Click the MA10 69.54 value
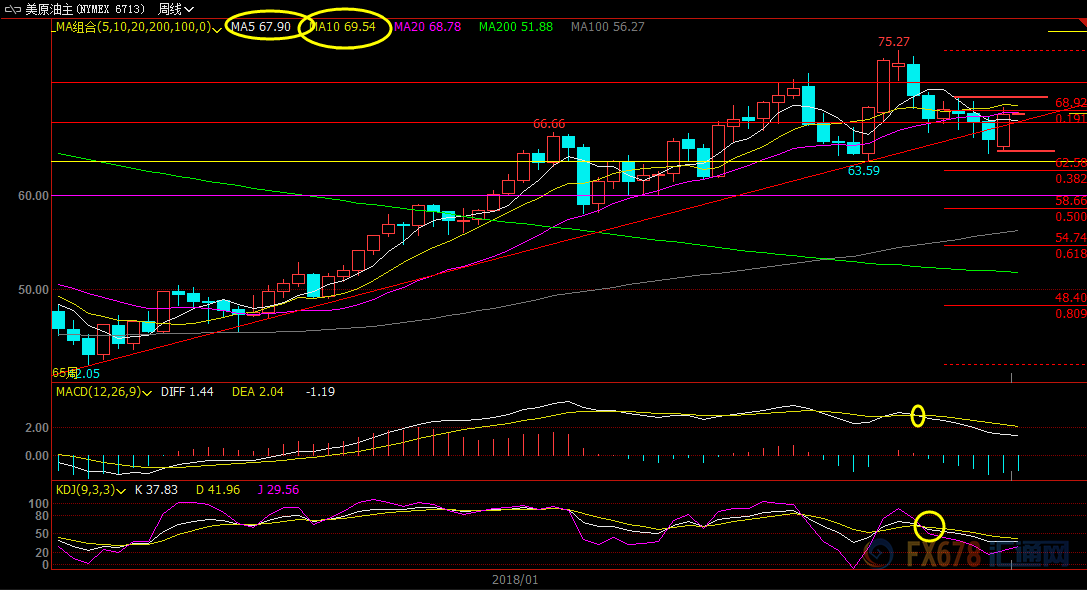Screen dimensions: 1087x590 pos(342,27)
